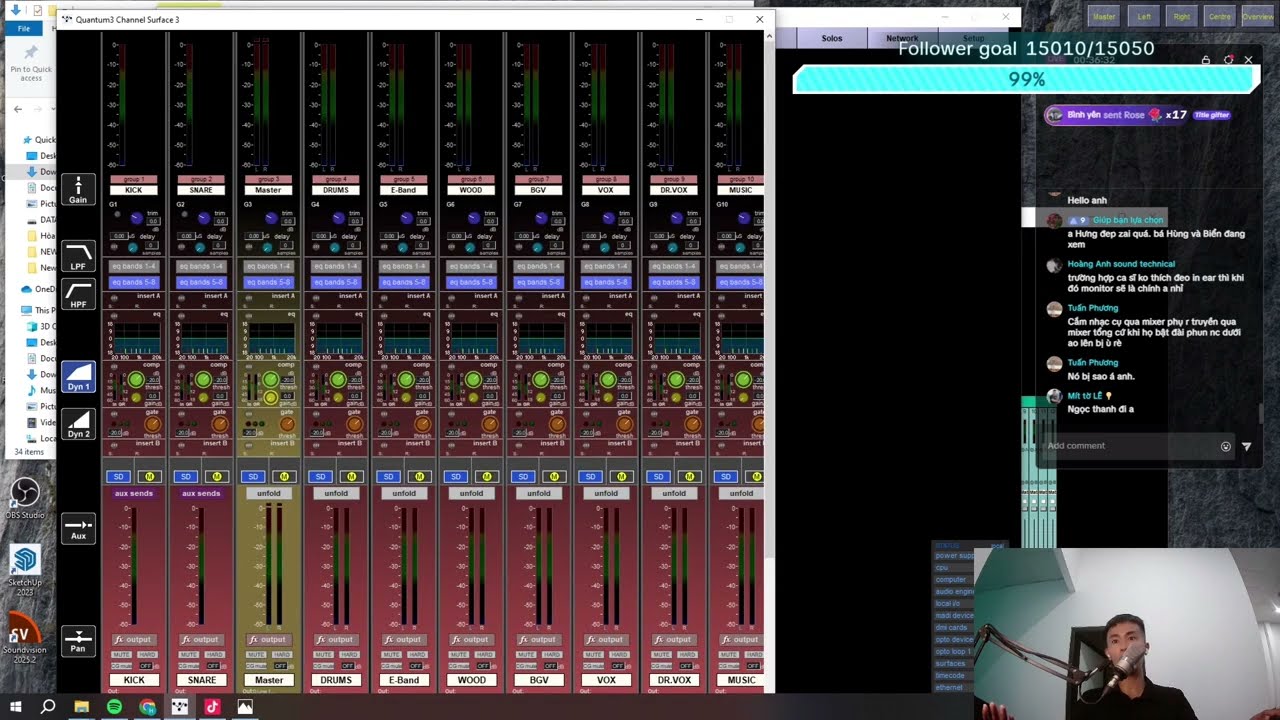The height and width of the screenshot is (720, 1280).
Task: Click the lock icon on chat overlay
Action: coord(1206,60)
